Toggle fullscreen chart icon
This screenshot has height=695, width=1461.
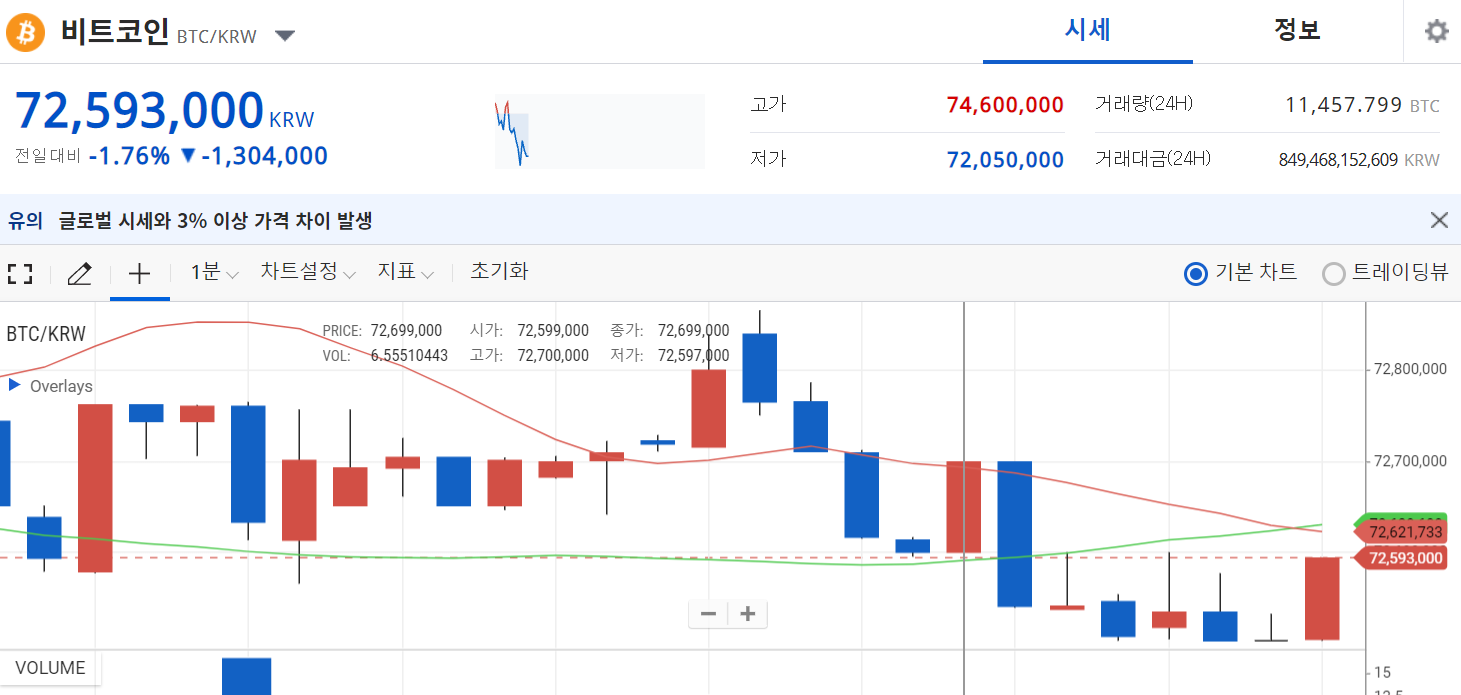pos(20,273)
